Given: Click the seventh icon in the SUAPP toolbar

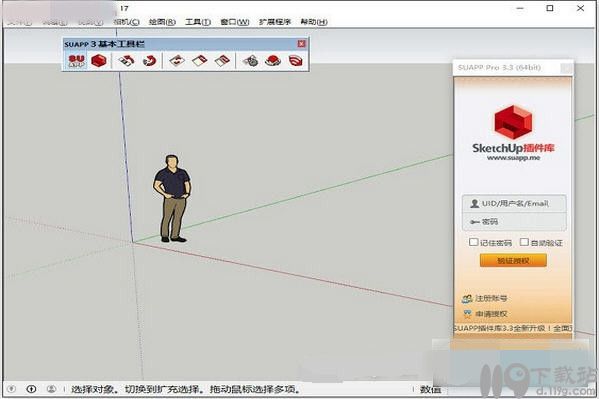Looking at the screenshot, I should 223,61.
